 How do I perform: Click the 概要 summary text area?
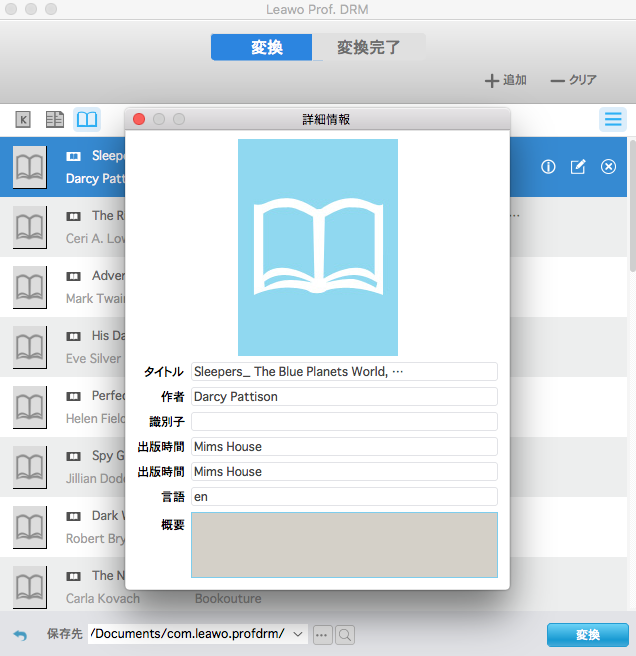tap(344, 545)
